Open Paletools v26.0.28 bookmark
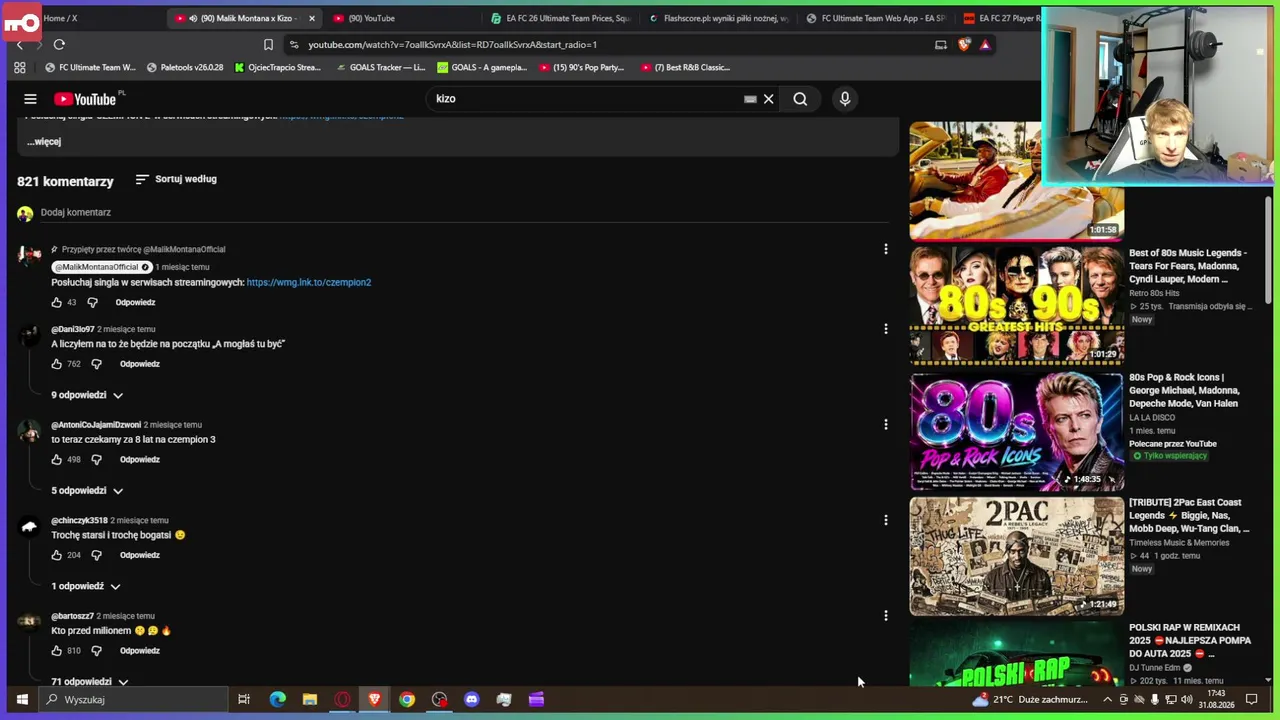This screenshot has height=720, width=1280. [x=185, y=67]
